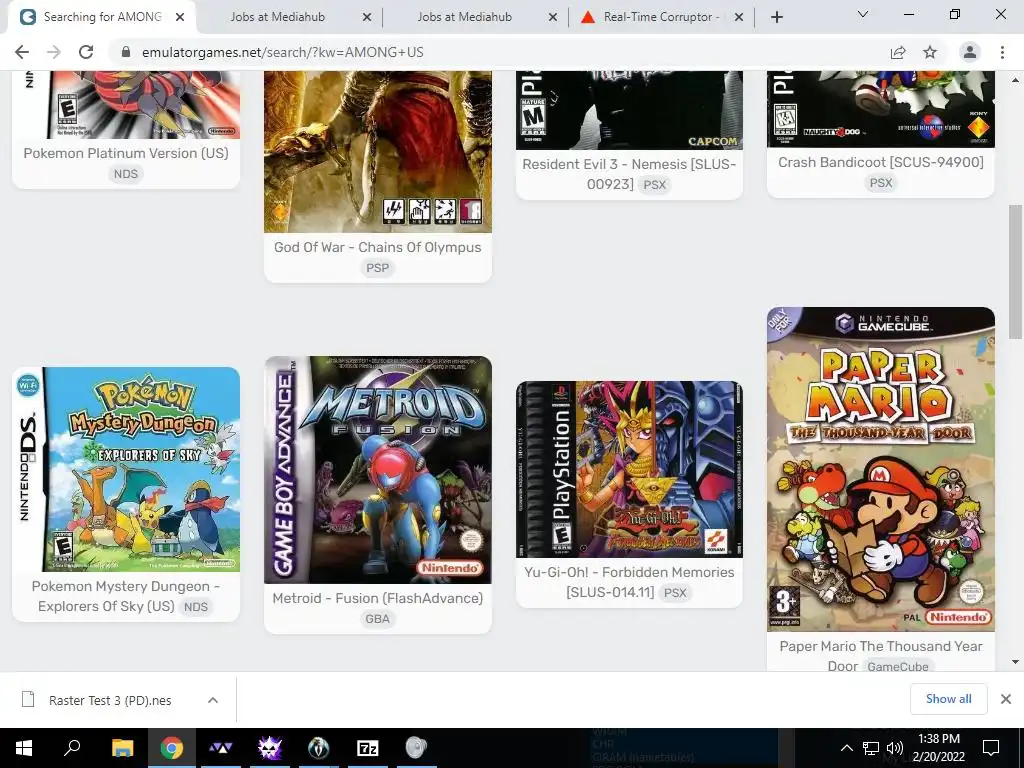
Task: Open Chrome's three-dot menu
Action: [x=1002, y=52]
